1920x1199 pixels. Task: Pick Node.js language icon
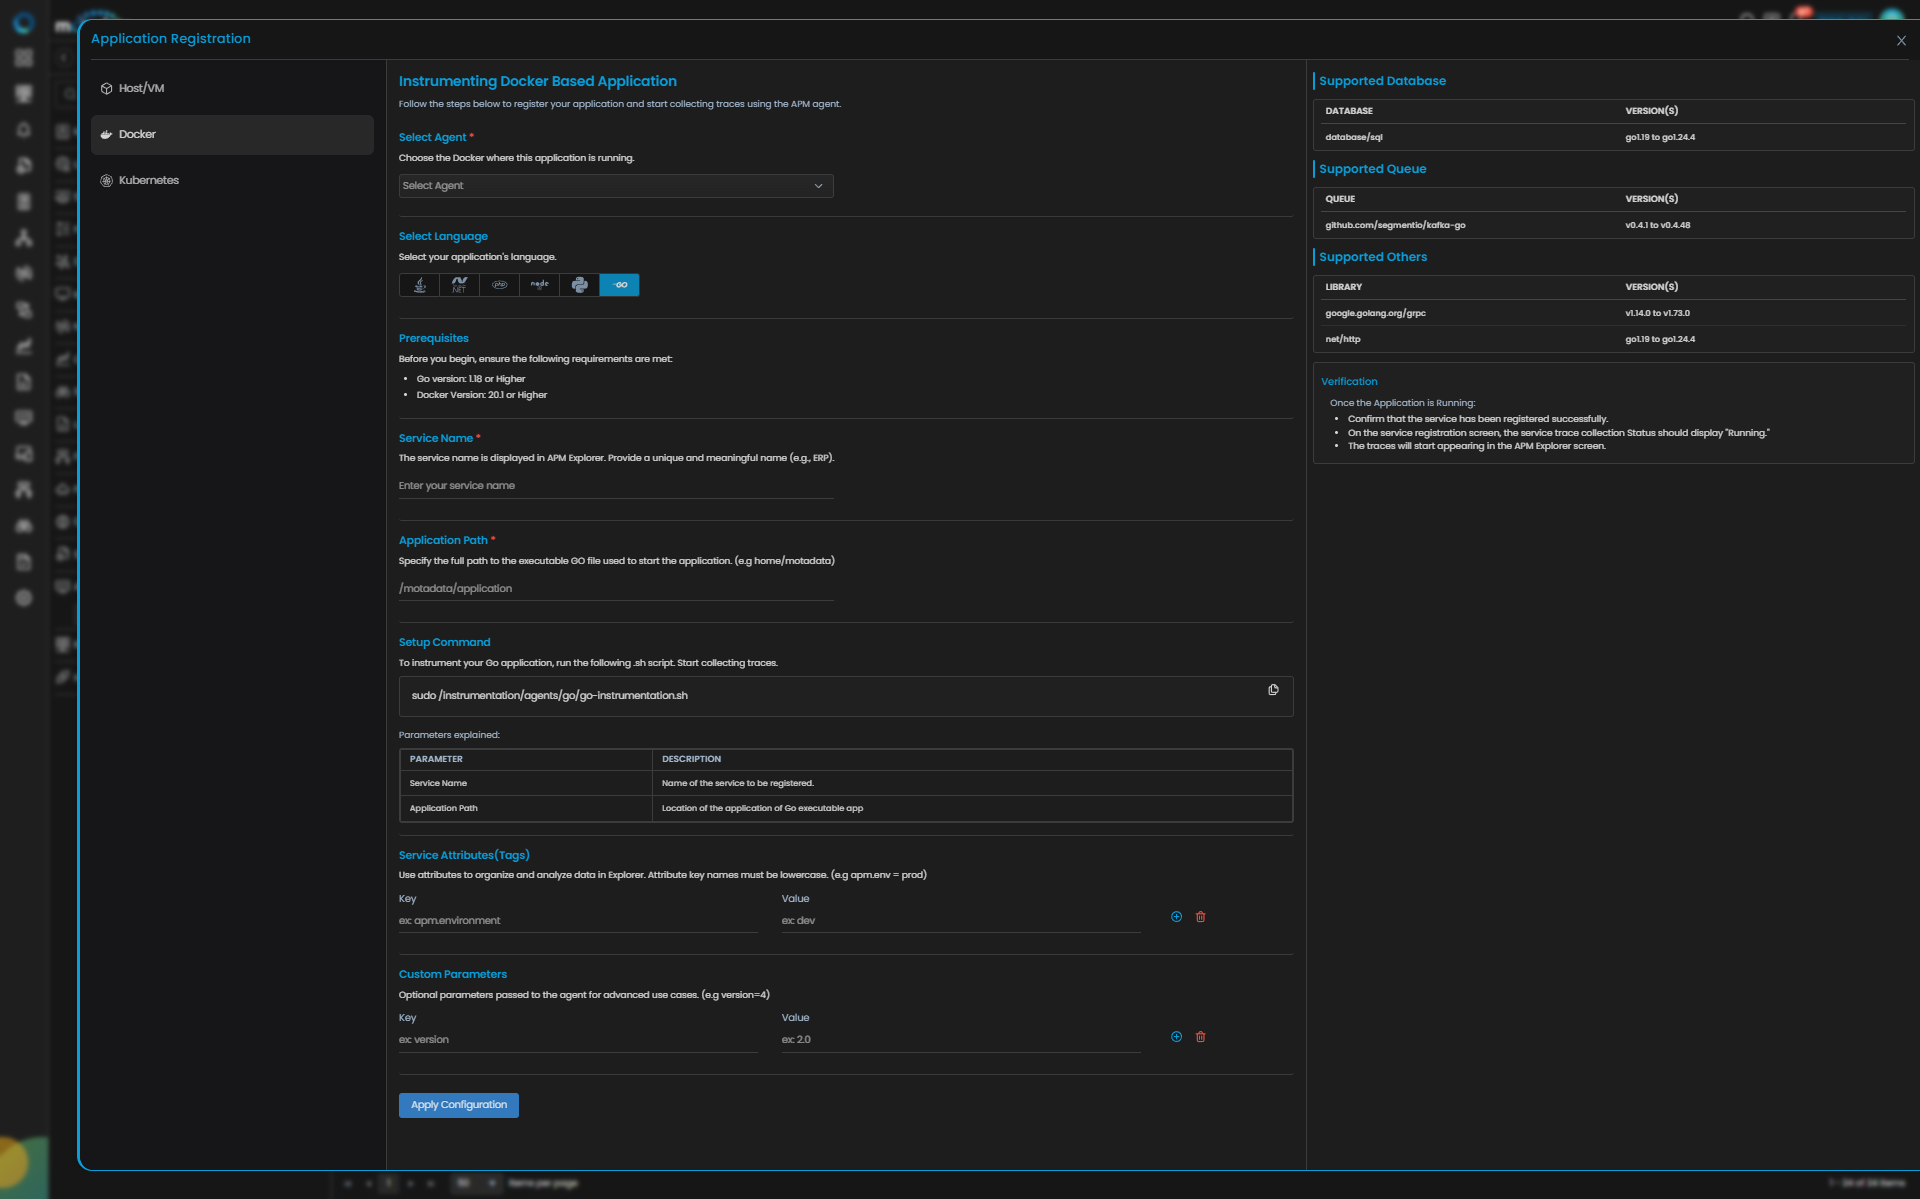coord(539,285)
